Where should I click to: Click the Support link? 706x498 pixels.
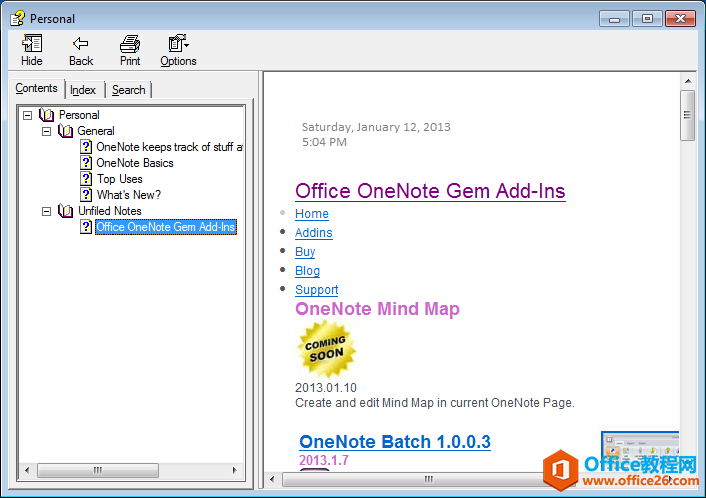coord(316,290)
